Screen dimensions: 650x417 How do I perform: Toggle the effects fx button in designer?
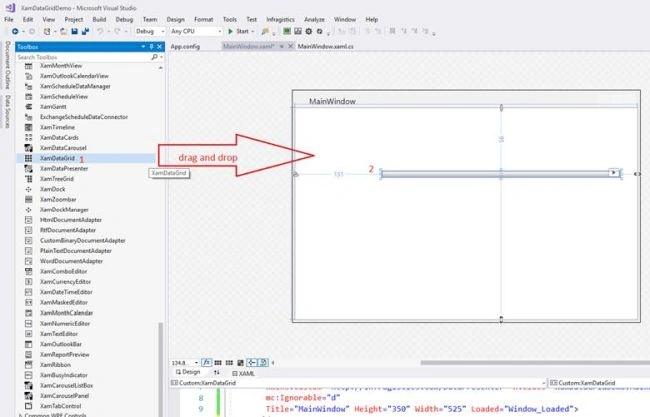(x=206, y=363)
